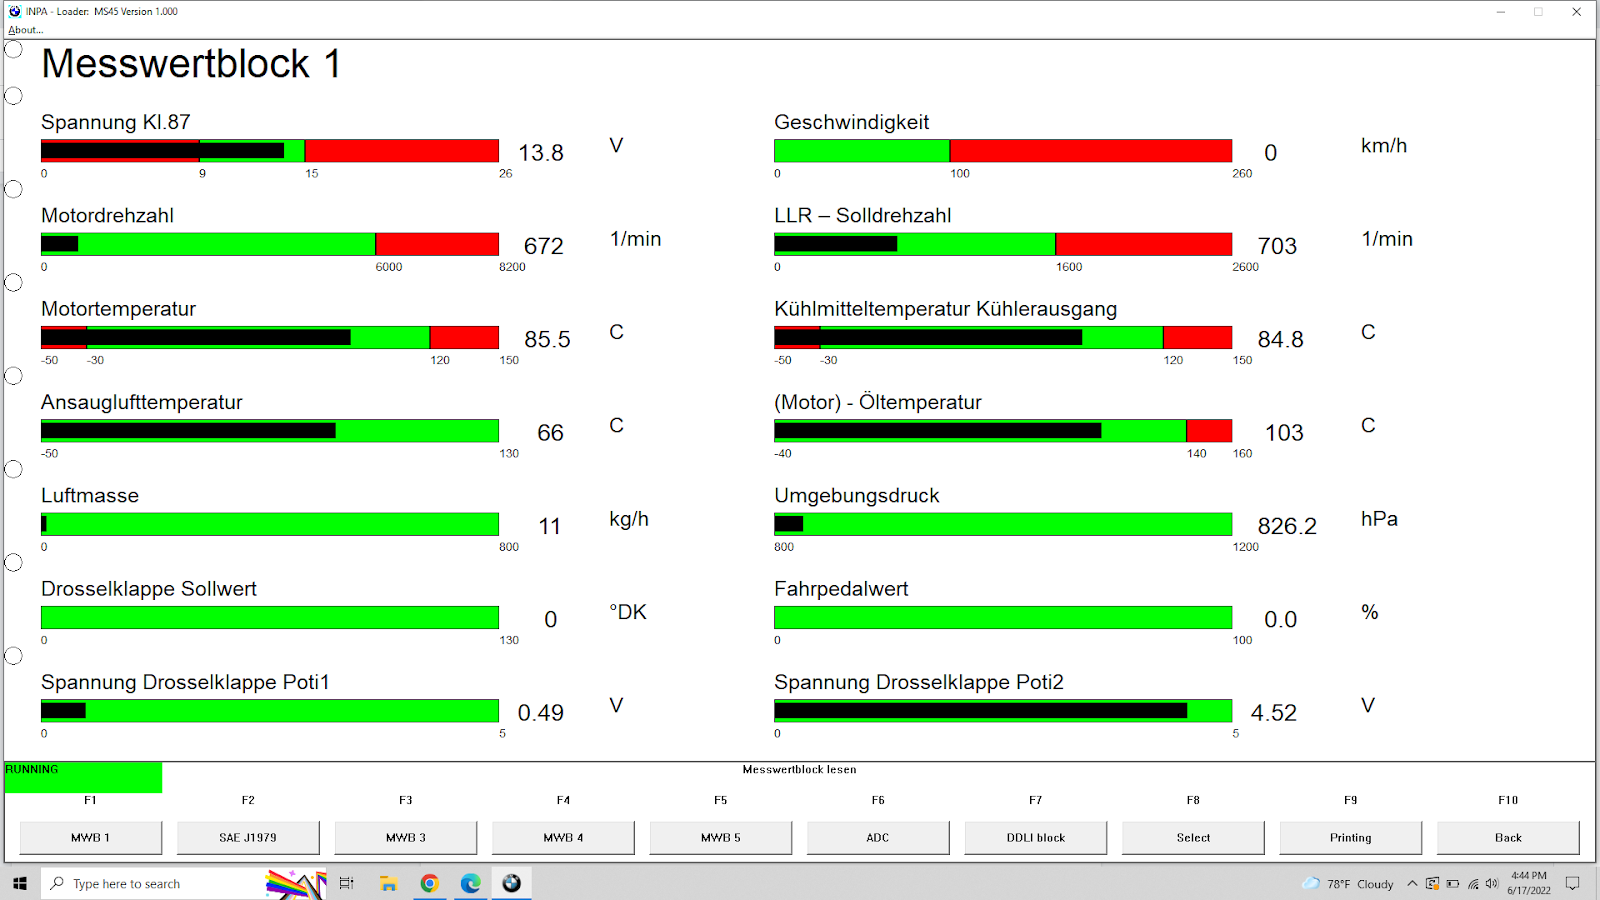This screenshot has height=900, width=1600.
Task: Click the (Motor) - Öltemperatur label
Action: pyautogui.click(x=878, y=403)
